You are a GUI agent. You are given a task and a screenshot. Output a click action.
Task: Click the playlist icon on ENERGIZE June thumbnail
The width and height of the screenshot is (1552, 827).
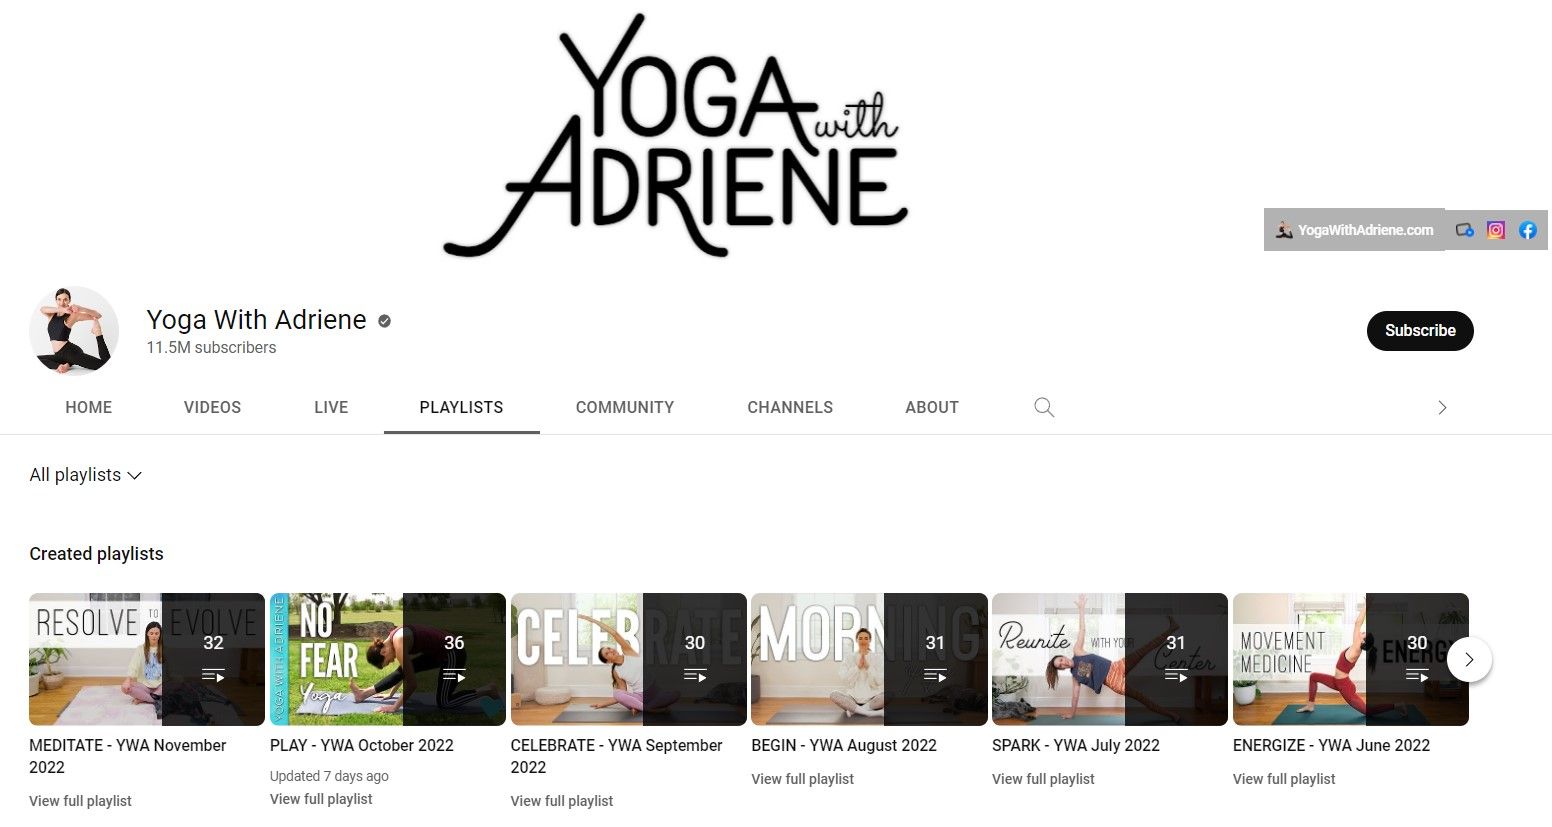pos(1417,676)
